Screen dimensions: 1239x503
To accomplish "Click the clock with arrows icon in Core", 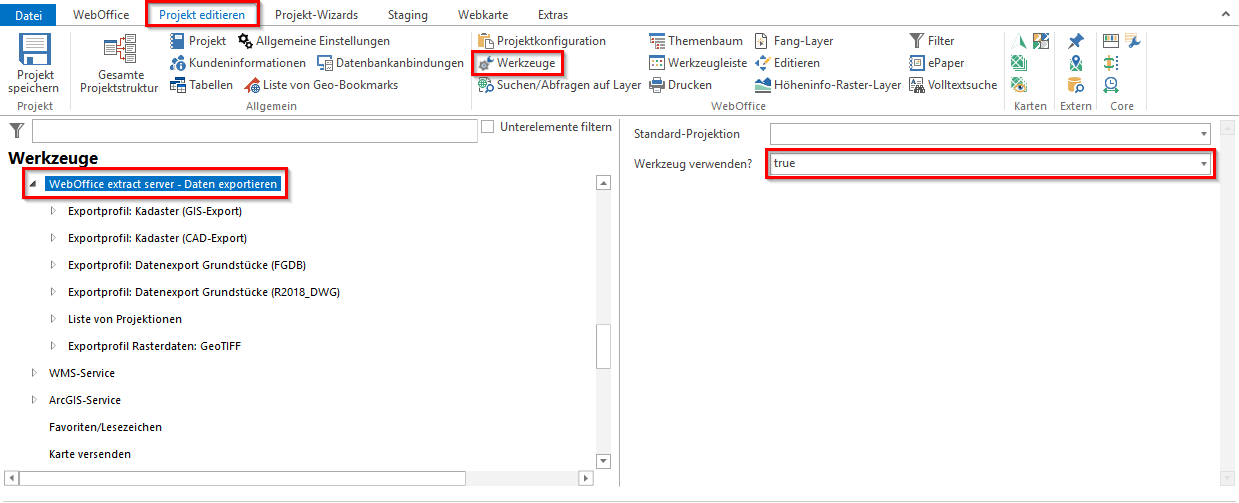I will (1111, 85).
